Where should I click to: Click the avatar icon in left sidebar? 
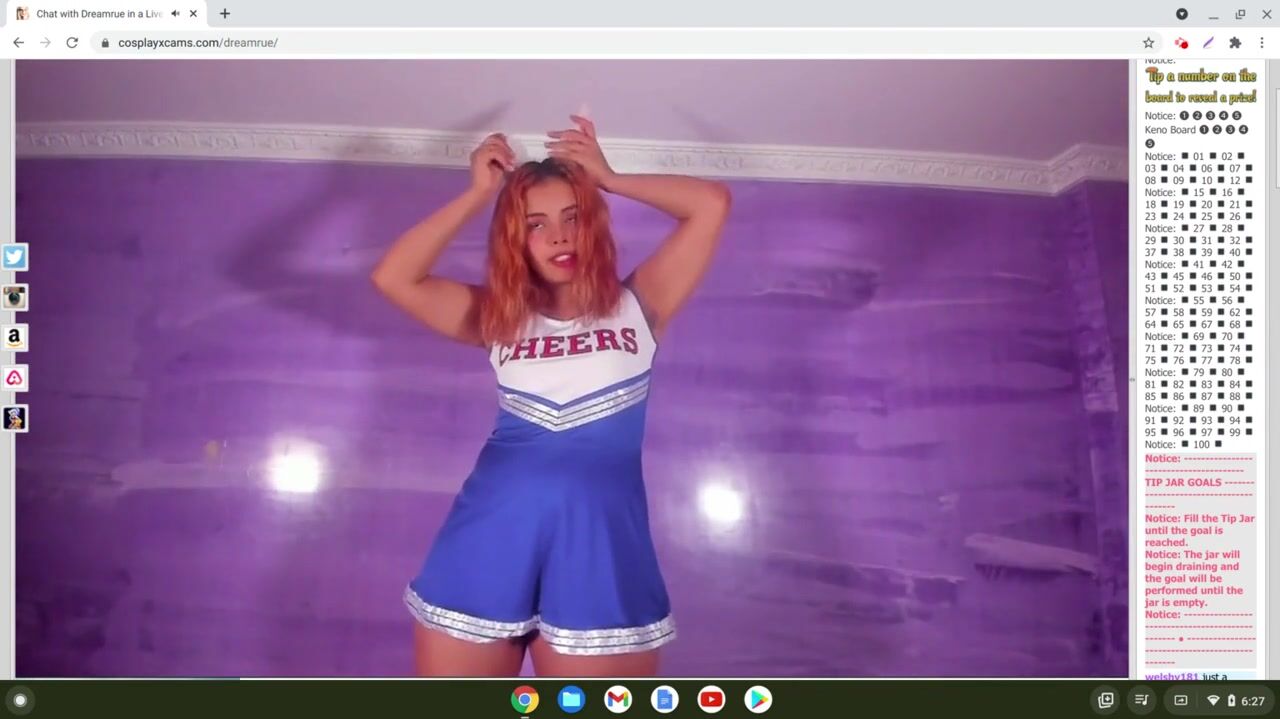14,418
